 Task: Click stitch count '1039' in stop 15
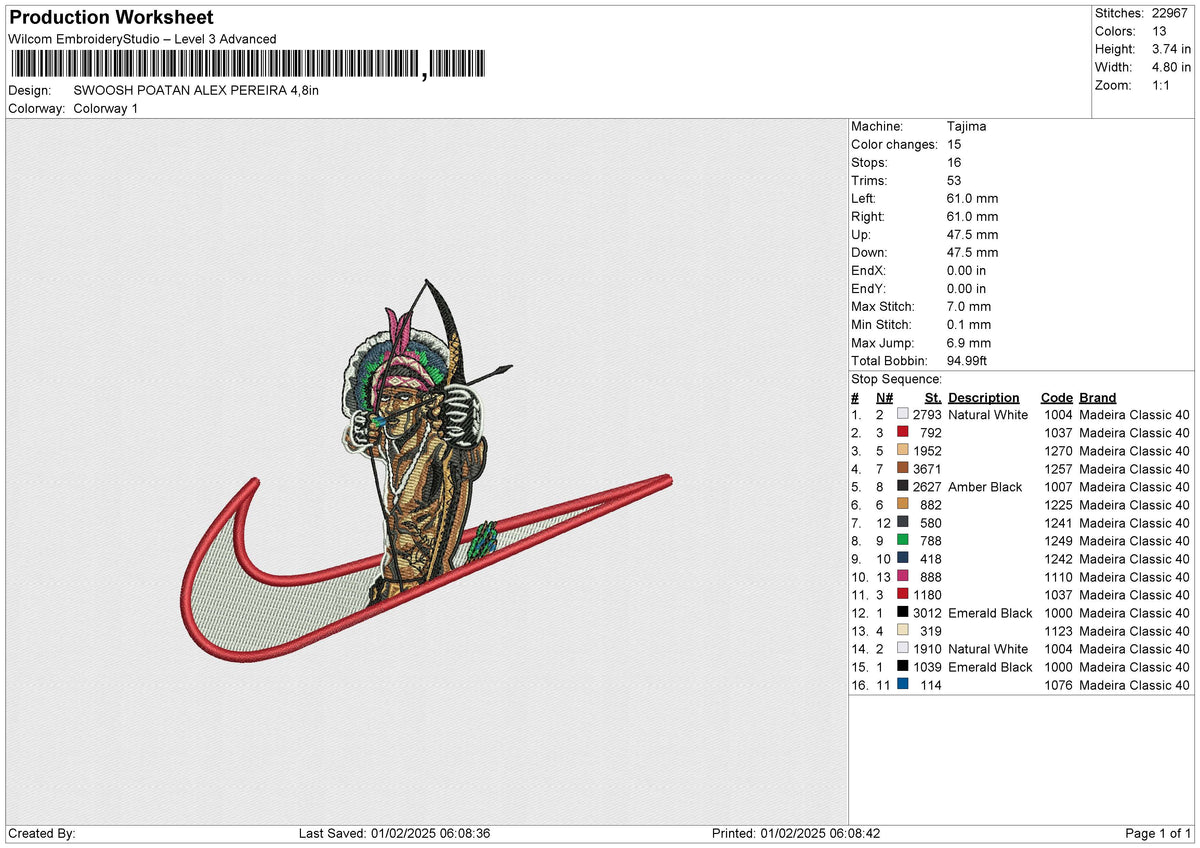(927, 667)
